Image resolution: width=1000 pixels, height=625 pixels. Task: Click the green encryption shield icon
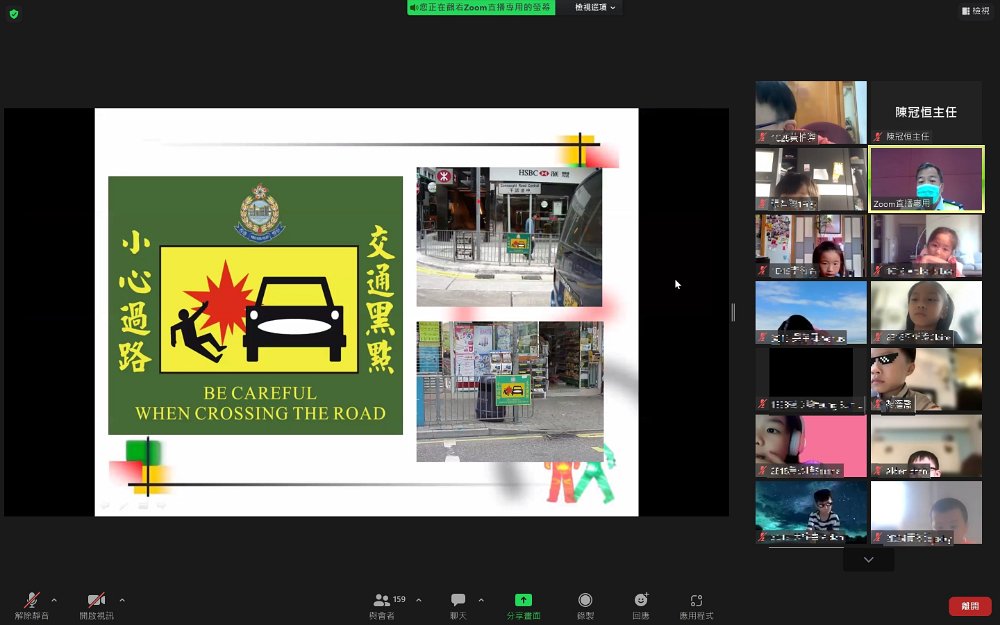[x=14, y=14]
